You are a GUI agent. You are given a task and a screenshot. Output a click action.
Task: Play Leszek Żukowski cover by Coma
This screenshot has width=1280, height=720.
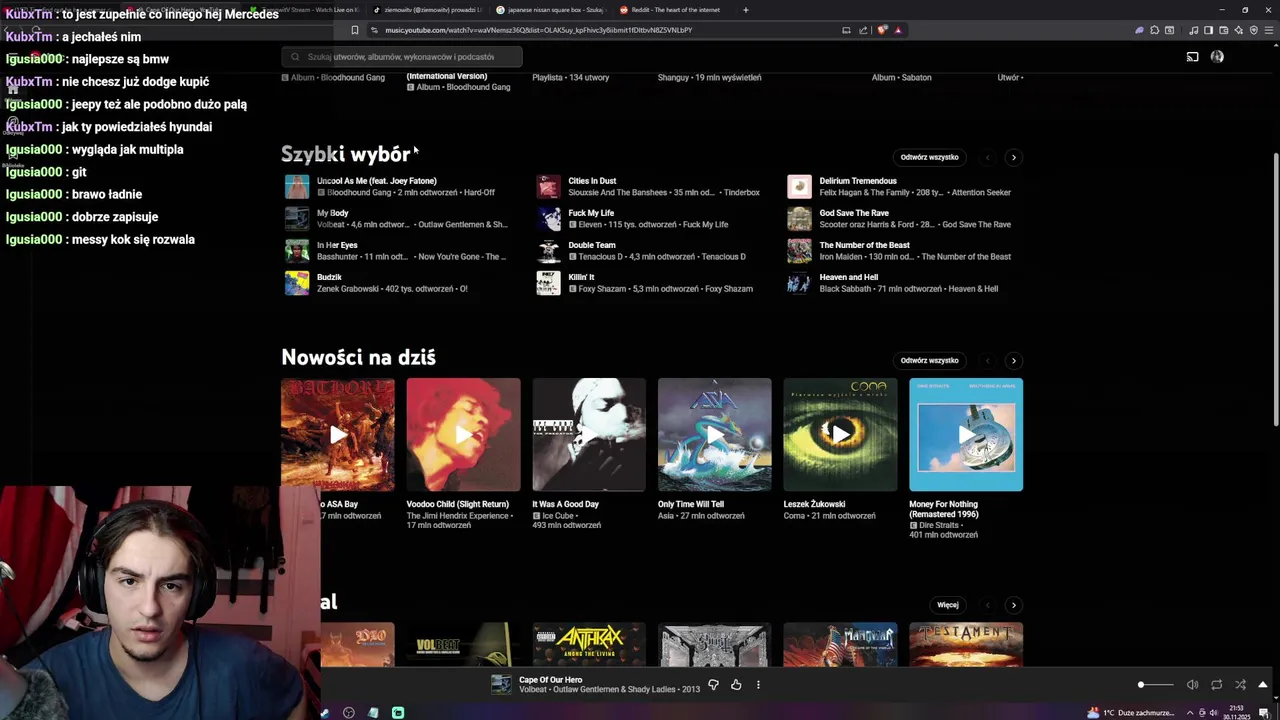[x=840, y=435]
